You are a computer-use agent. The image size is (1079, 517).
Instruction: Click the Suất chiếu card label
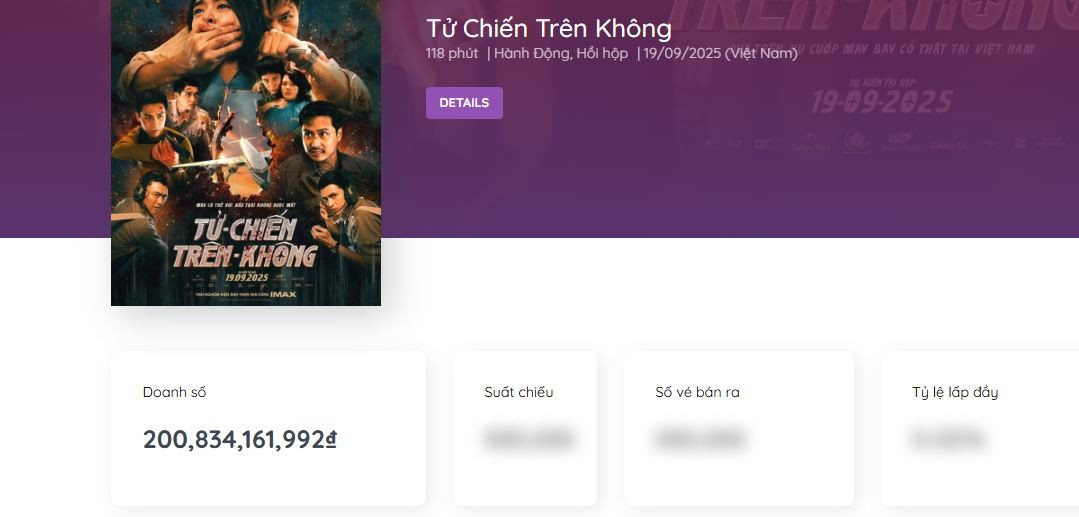[x=518, y=392]
